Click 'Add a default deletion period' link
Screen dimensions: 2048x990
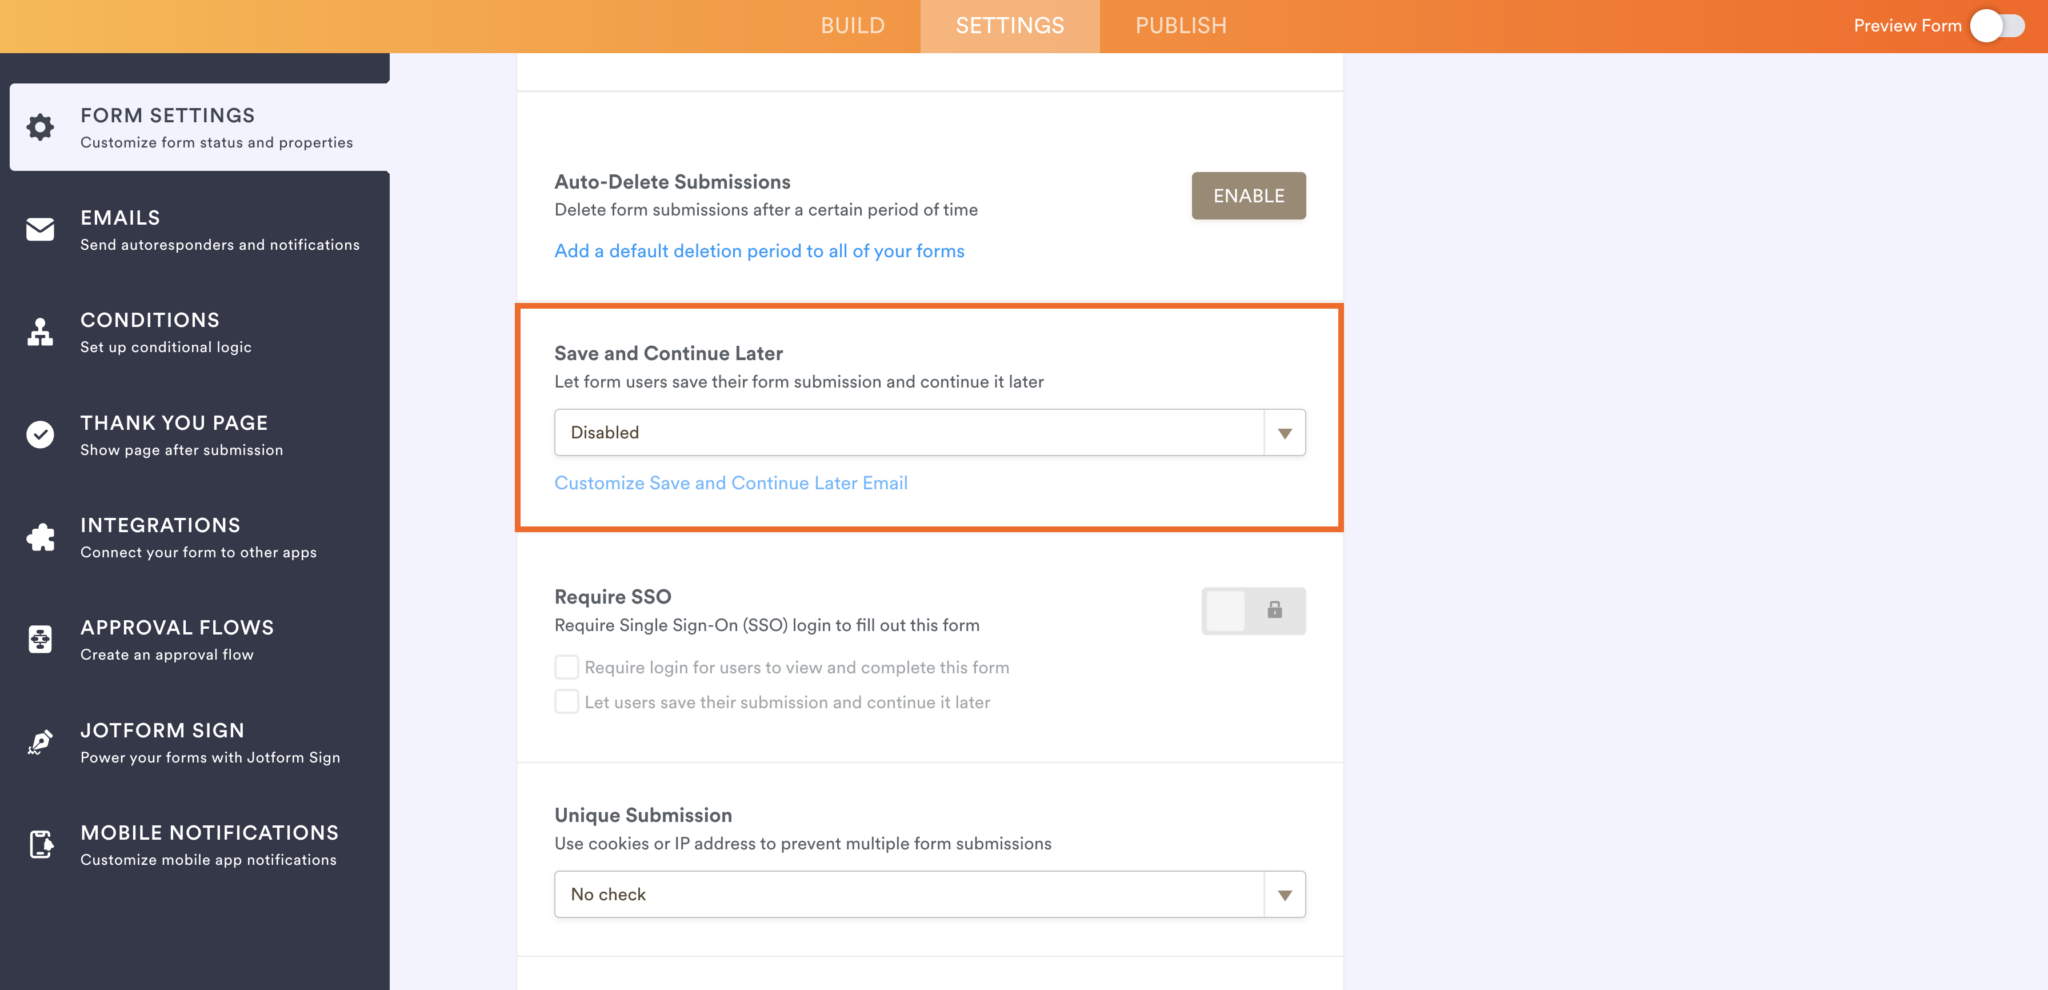click(x=759, y=251)
